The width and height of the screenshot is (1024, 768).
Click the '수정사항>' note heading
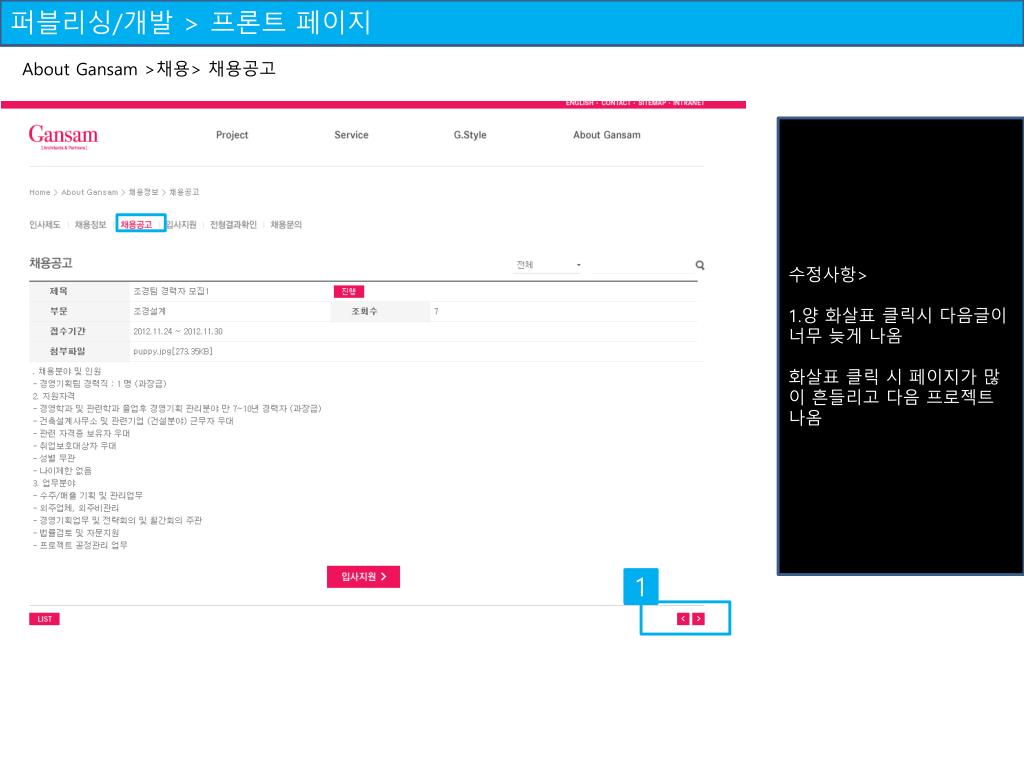click(x=827, y=274)
